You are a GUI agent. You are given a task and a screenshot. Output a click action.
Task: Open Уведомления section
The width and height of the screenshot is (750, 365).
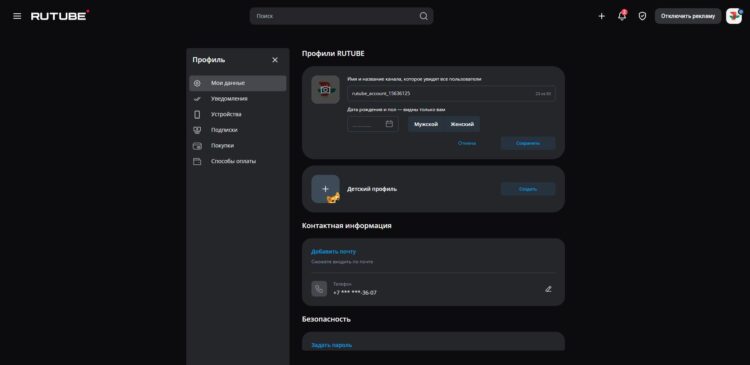click(238, 99)
